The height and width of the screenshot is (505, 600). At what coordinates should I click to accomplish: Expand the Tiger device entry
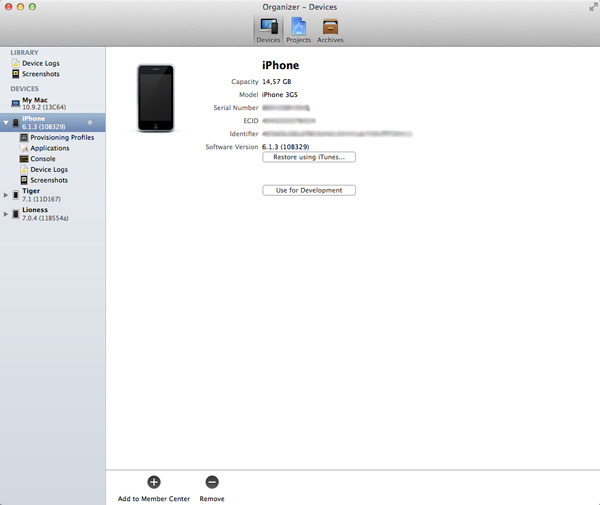[x=6, y=195]
